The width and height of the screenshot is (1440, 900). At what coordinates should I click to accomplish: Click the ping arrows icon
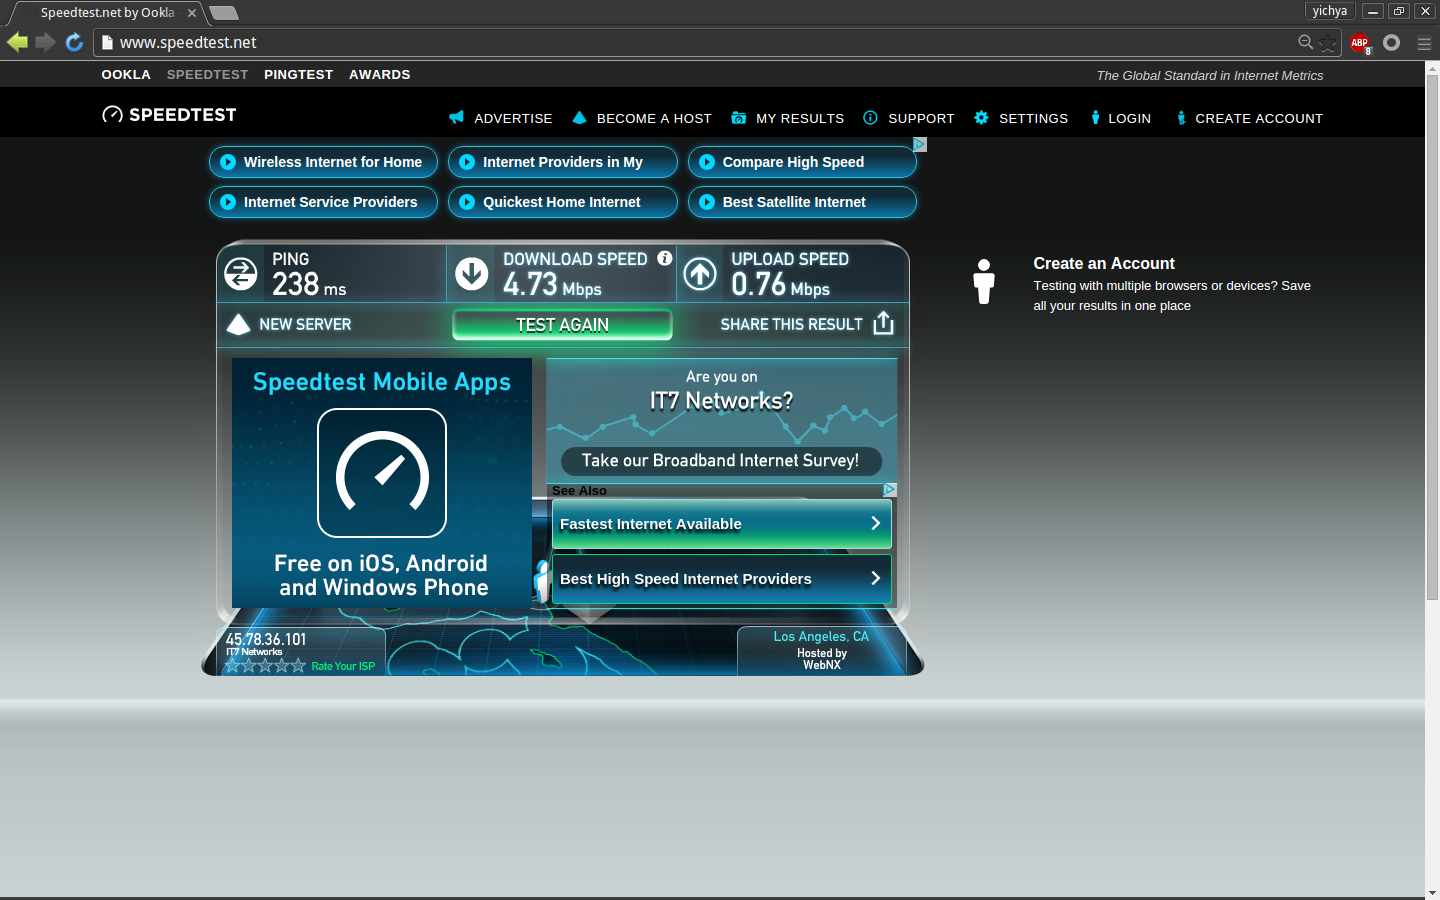(241, 273)
